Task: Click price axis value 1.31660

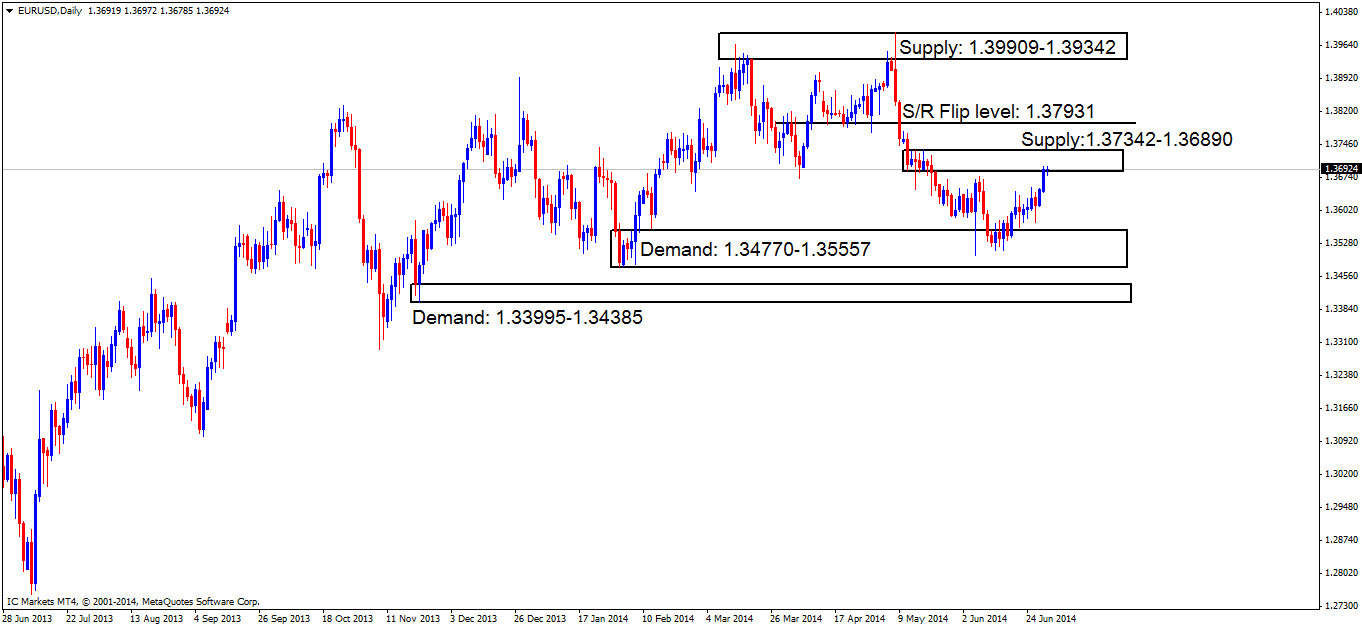Action: [x=1340, y=407]
